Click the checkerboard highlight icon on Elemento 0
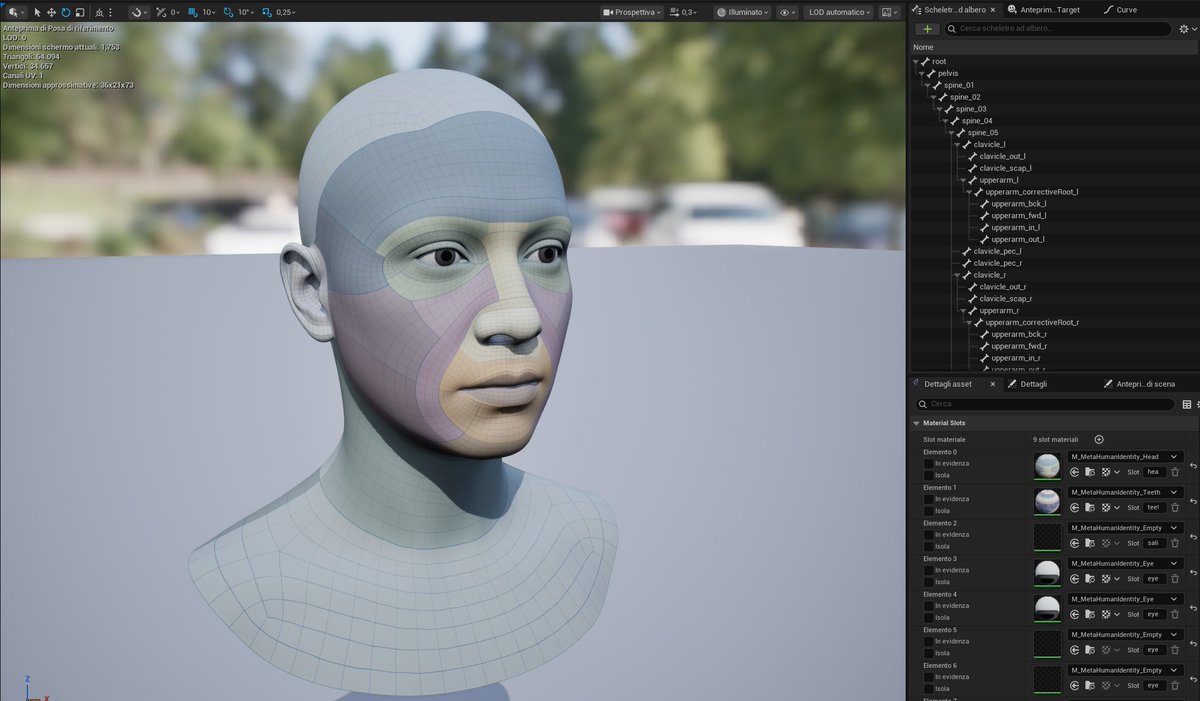This screenshot has height=701, width=1200. coord(1106,472)
